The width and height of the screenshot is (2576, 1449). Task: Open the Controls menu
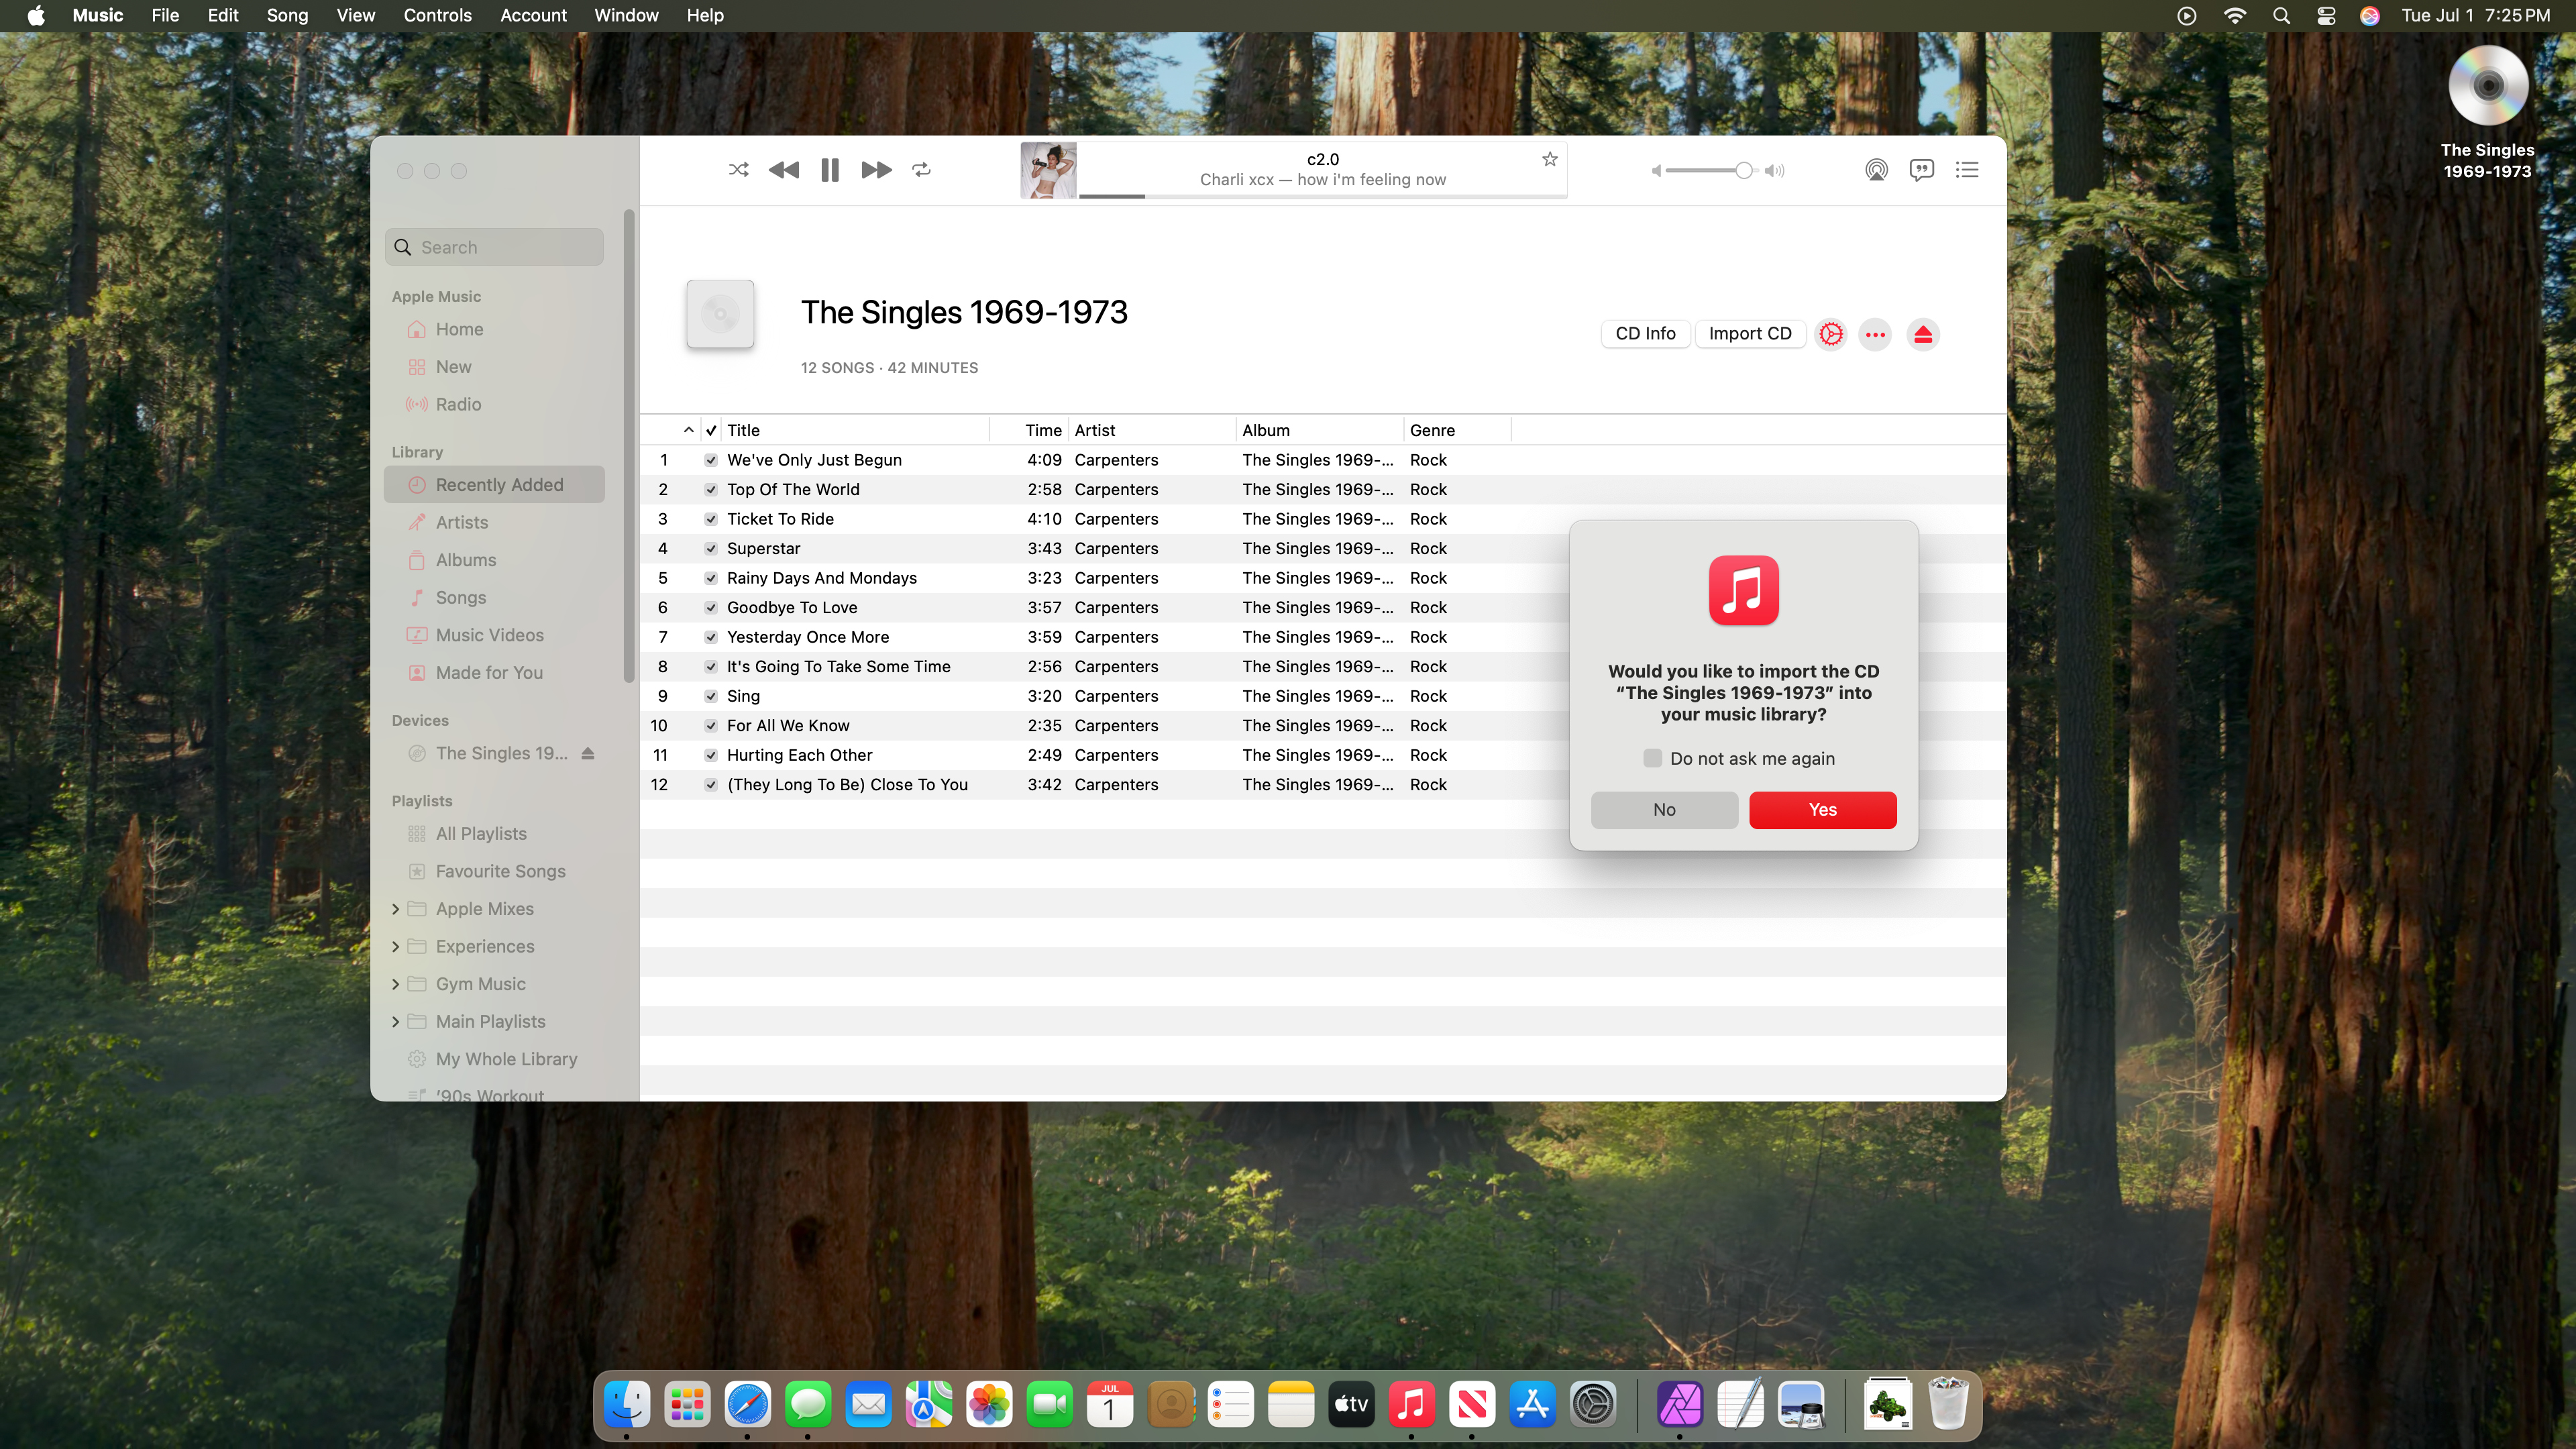pyautogui.click(x=437, y=15)
